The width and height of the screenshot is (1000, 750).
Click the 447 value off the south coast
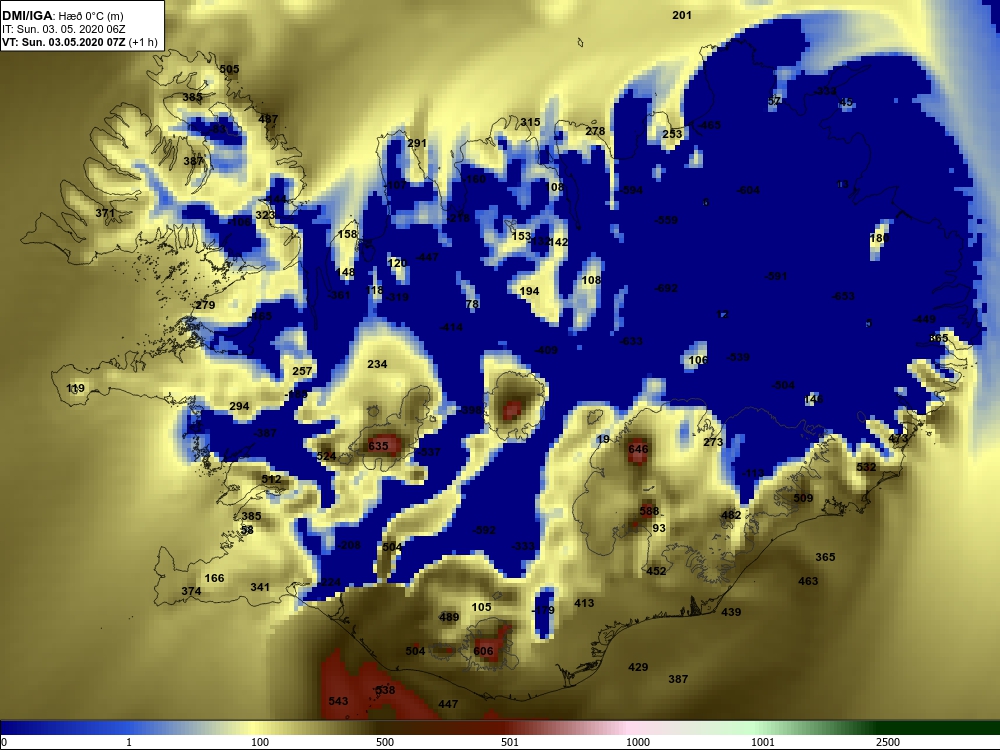448,704
